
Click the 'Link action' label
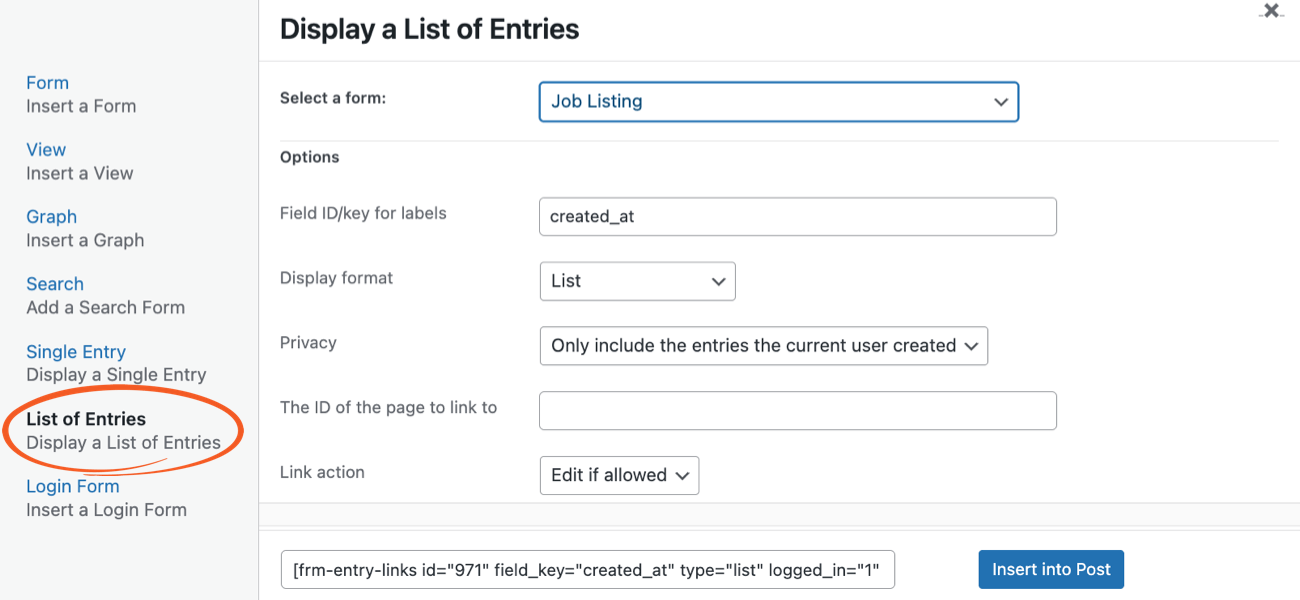point(322,472)
